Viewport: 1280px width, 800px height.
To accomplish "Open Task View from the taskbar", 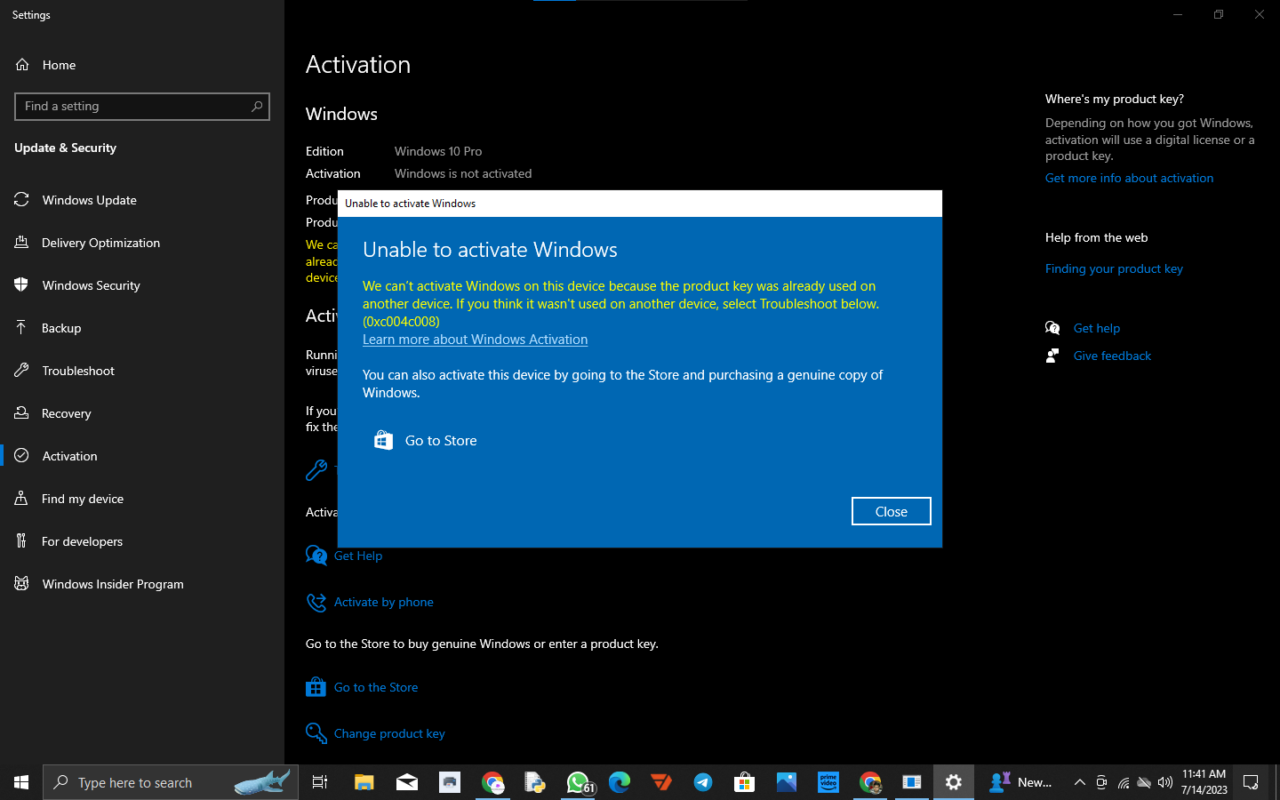I will tap(320, 782).
